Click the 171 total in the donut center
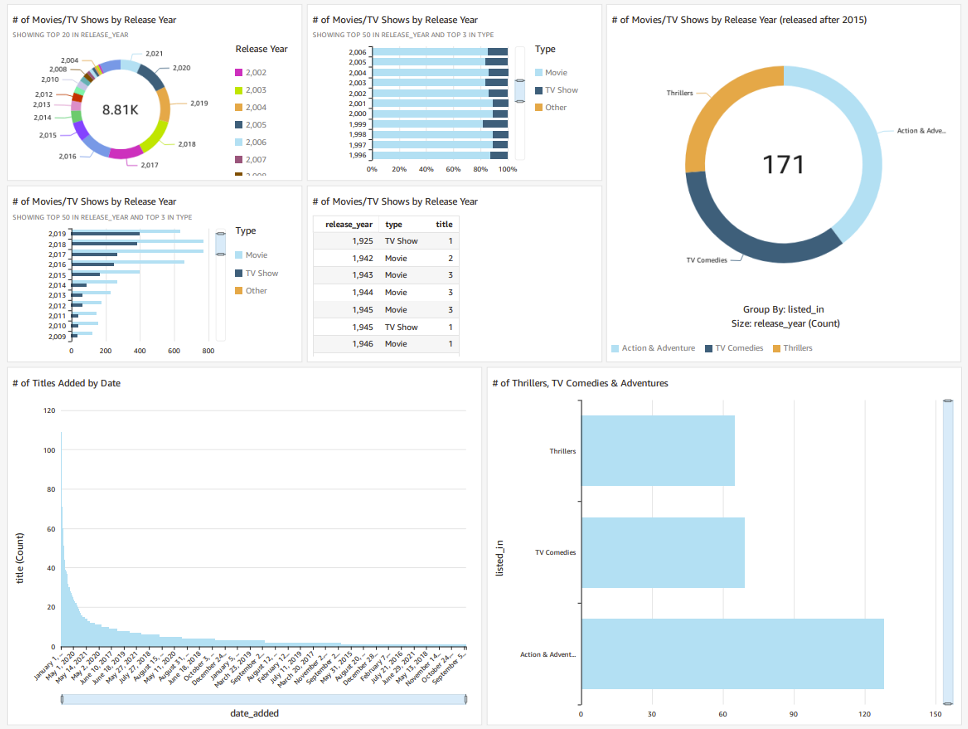This screenshot has width=968, height=729. coord(783,165)
